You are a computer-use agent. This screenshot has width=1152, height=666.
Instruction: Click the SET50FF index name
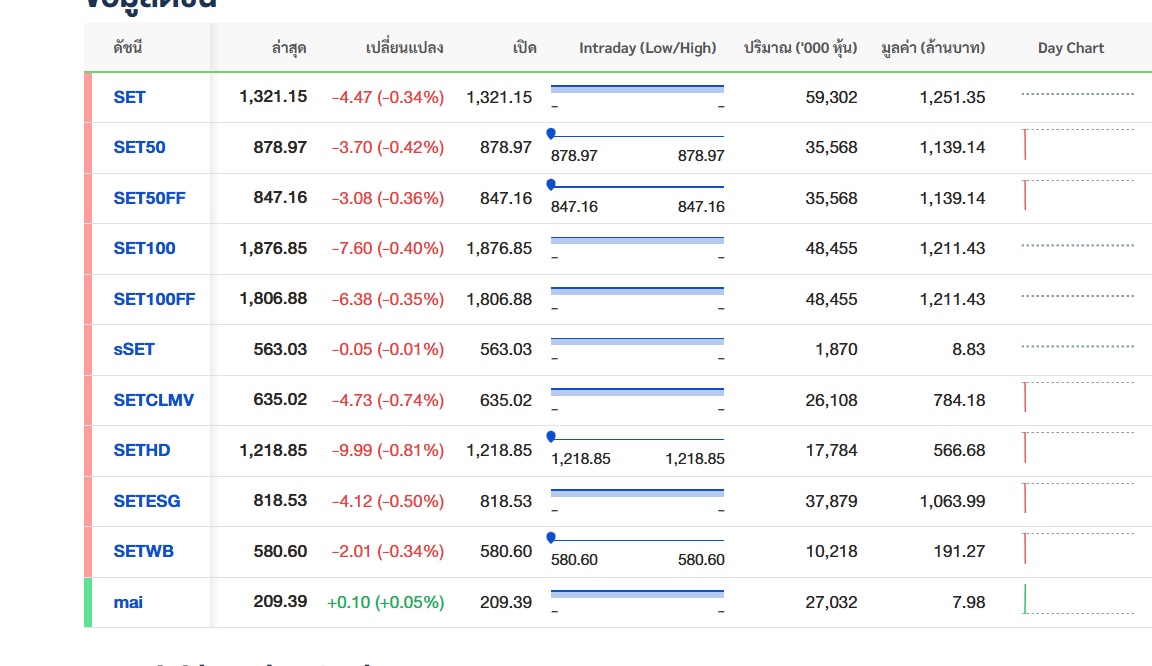click(149, 198)
